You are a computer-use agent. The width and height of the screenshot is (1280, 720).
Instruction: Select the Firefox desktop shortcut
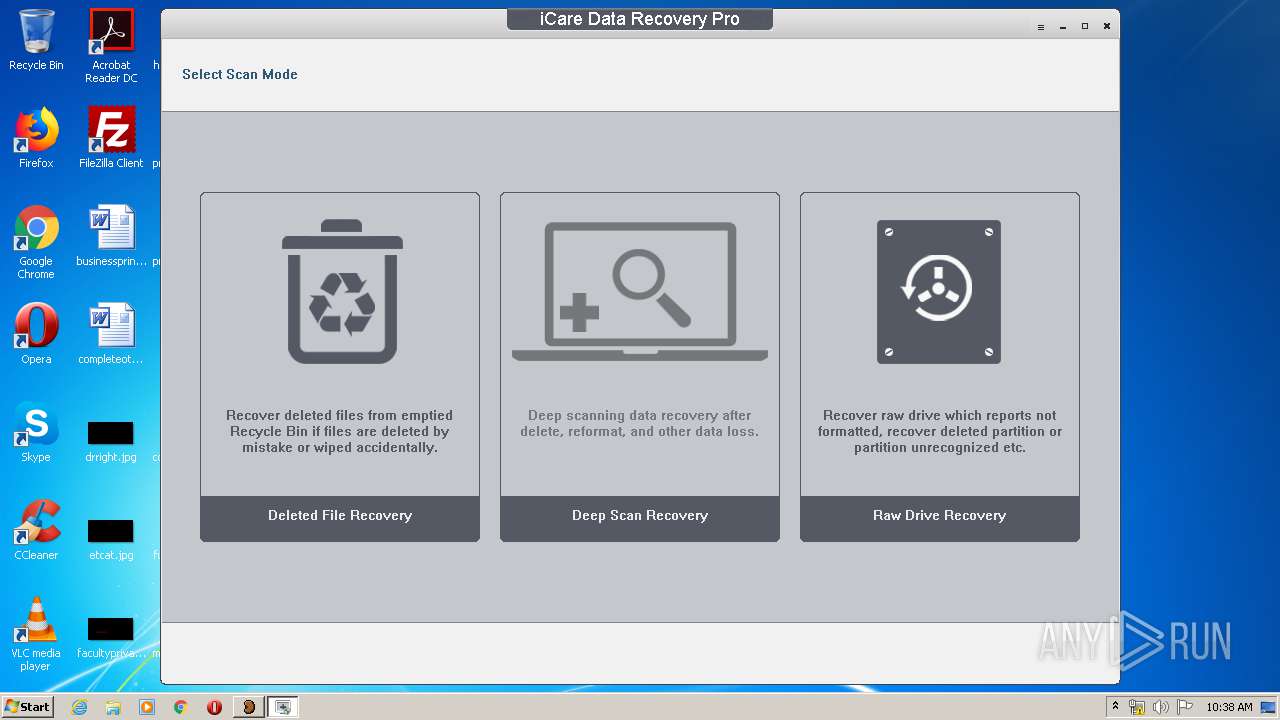36,138
